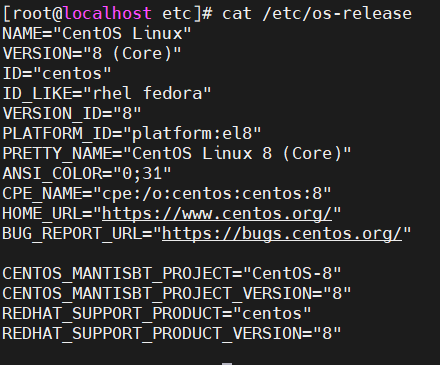Click the VERSION="8 (Core)" line
The height and width of the screenshot is (365, 440).
(92, 54)
